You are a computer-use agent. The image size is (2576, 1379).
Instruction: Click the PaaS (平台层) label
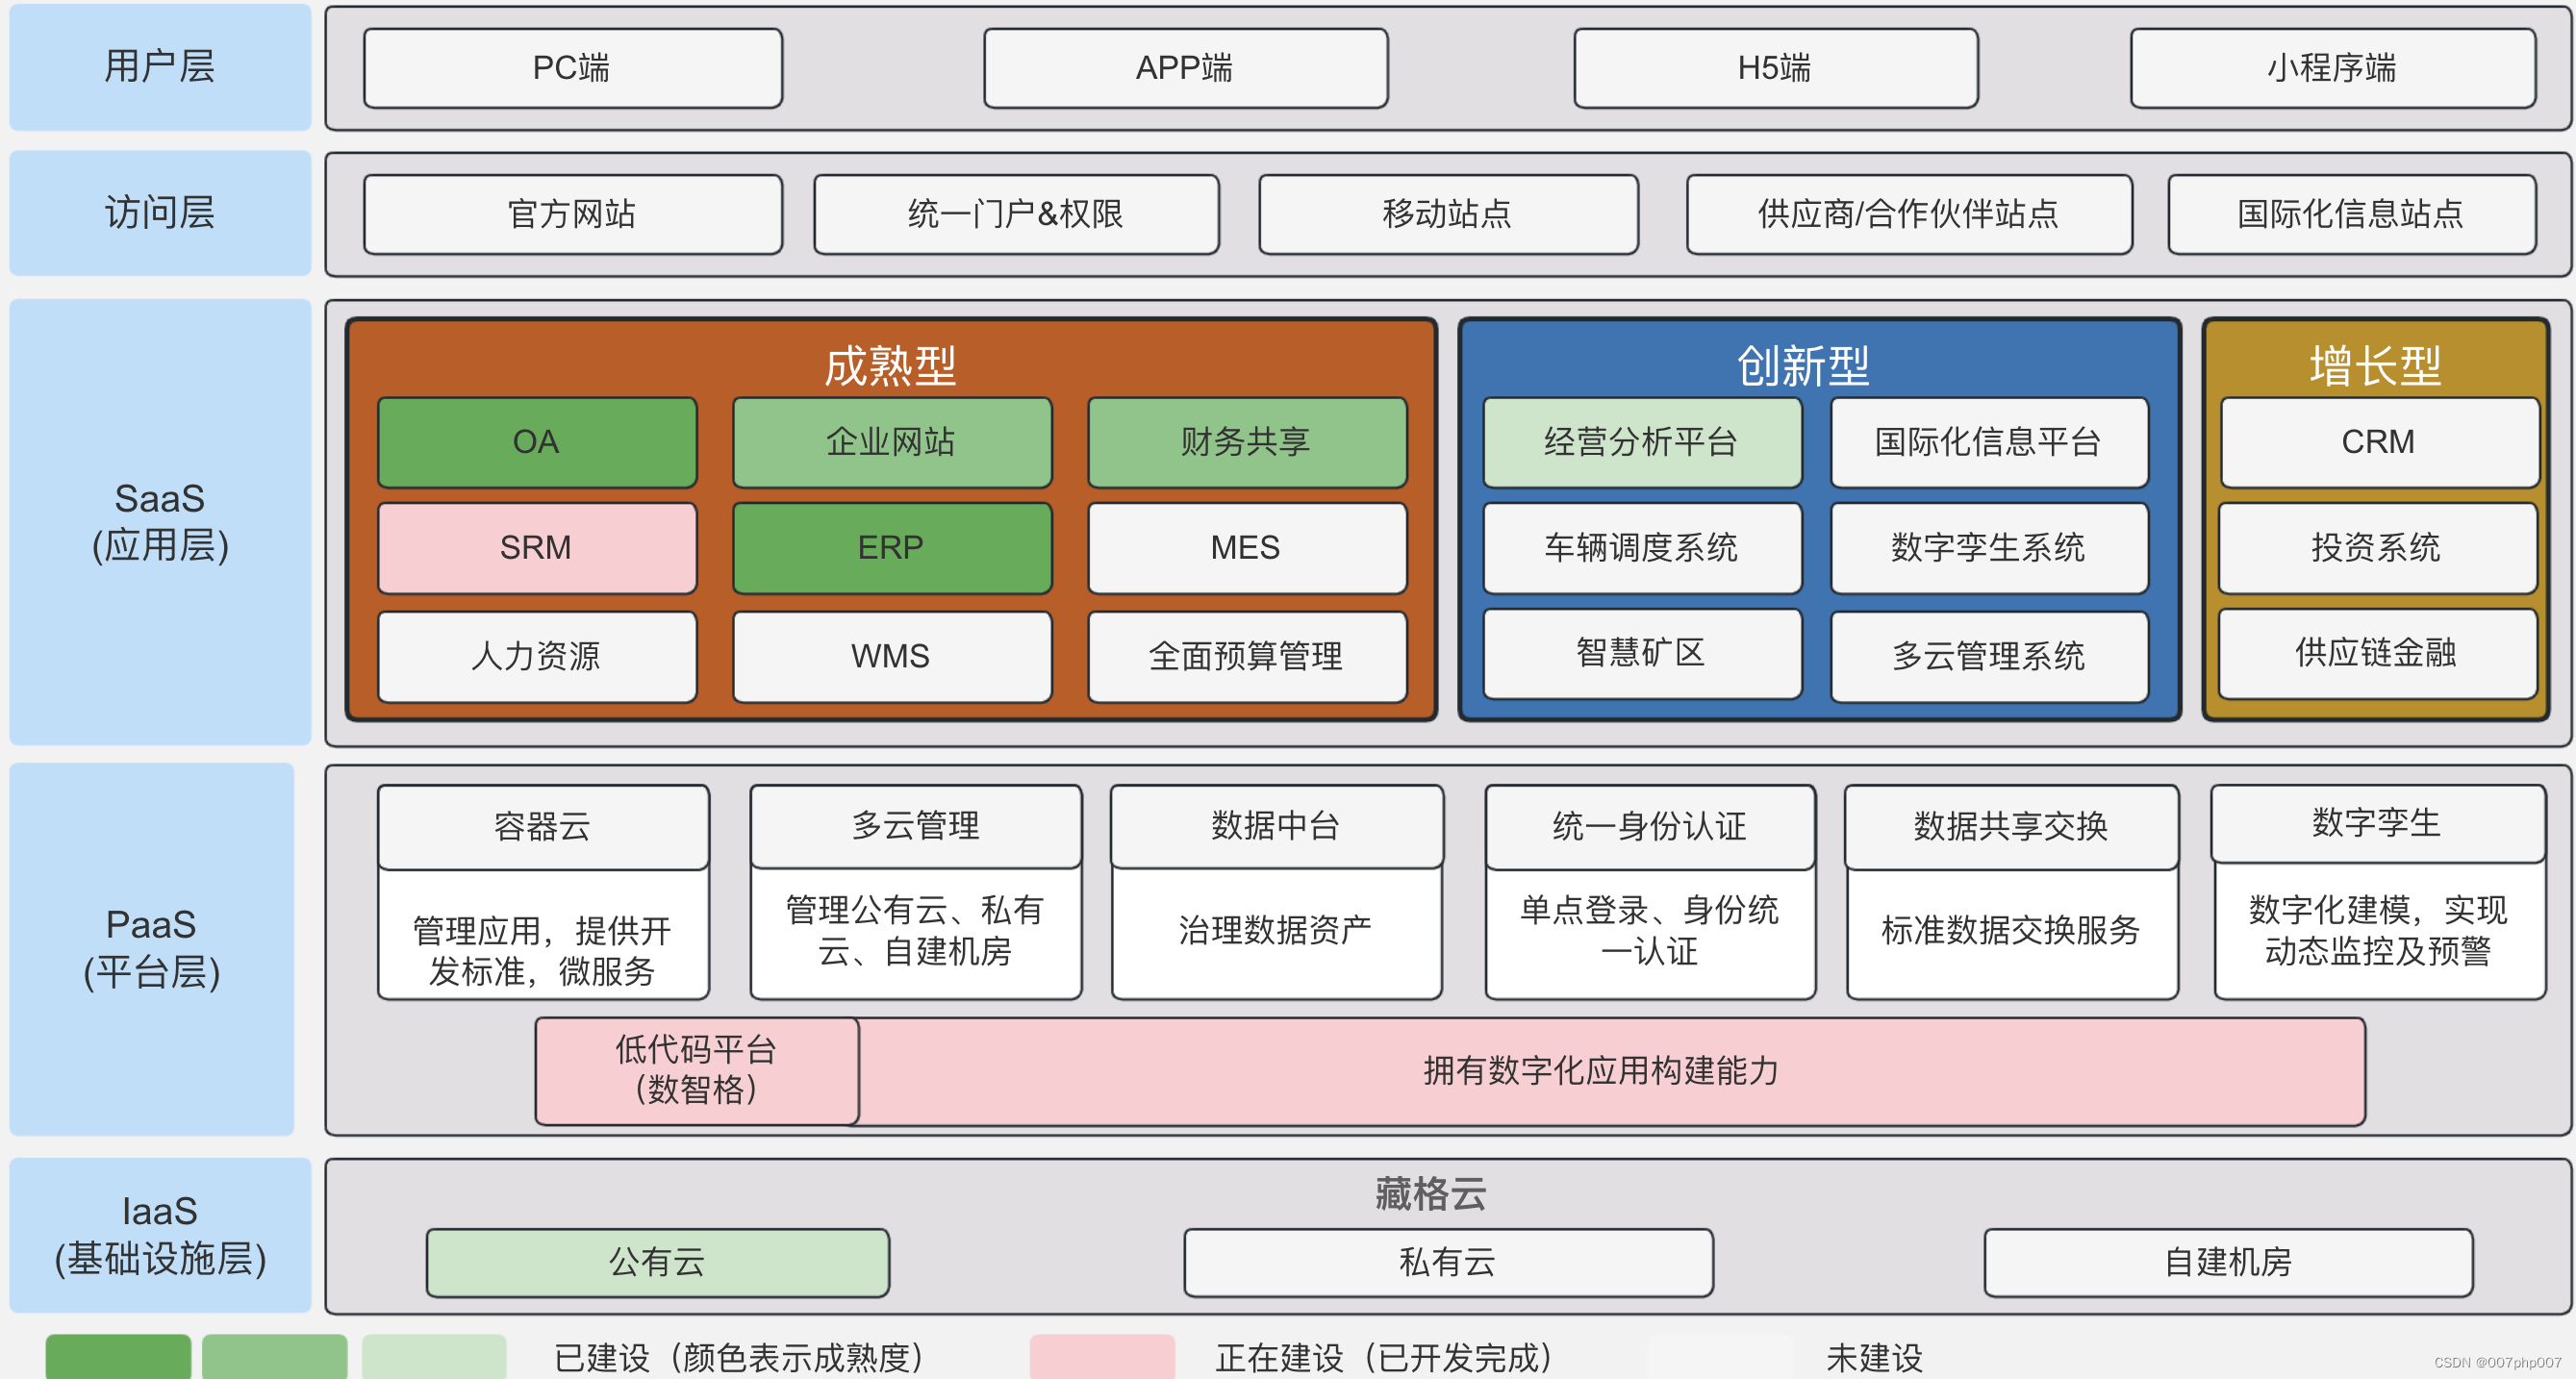[152, 949]
